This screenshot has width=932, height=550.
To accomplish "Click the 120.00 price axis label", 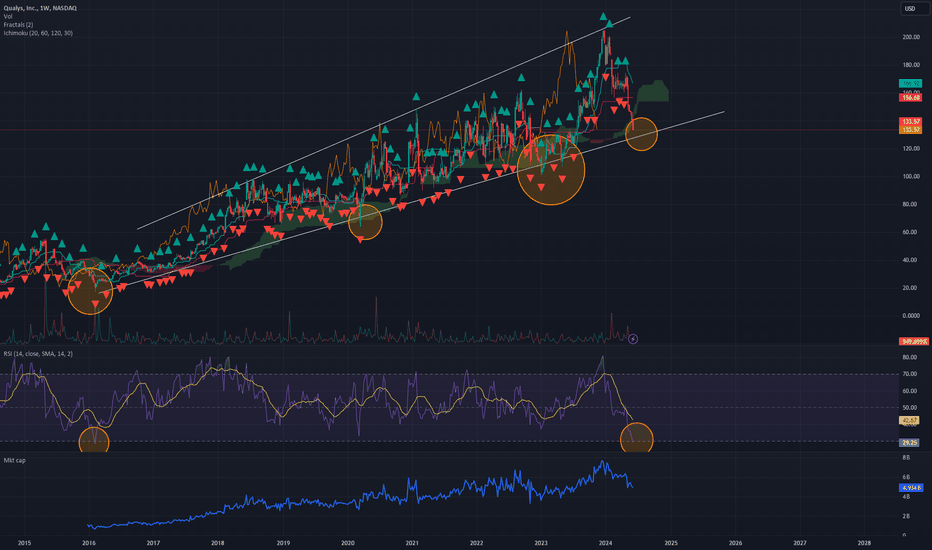I will click(911, 149).
